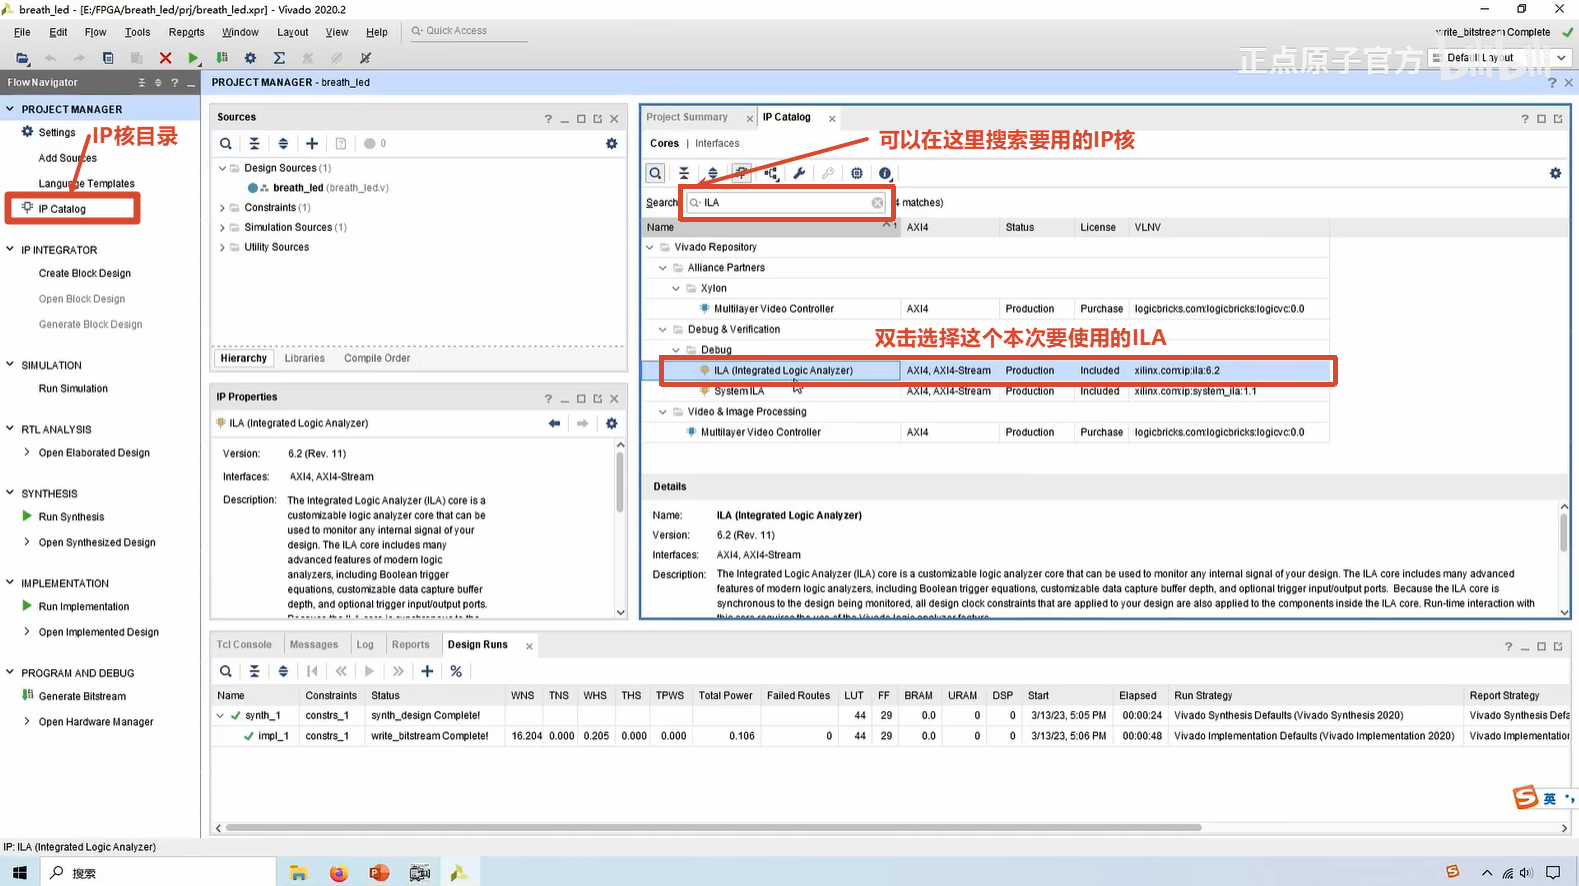The height and width of the screenshot is (886, 1579).
Task: Open Sources panel settings gear
Action: 612,144
